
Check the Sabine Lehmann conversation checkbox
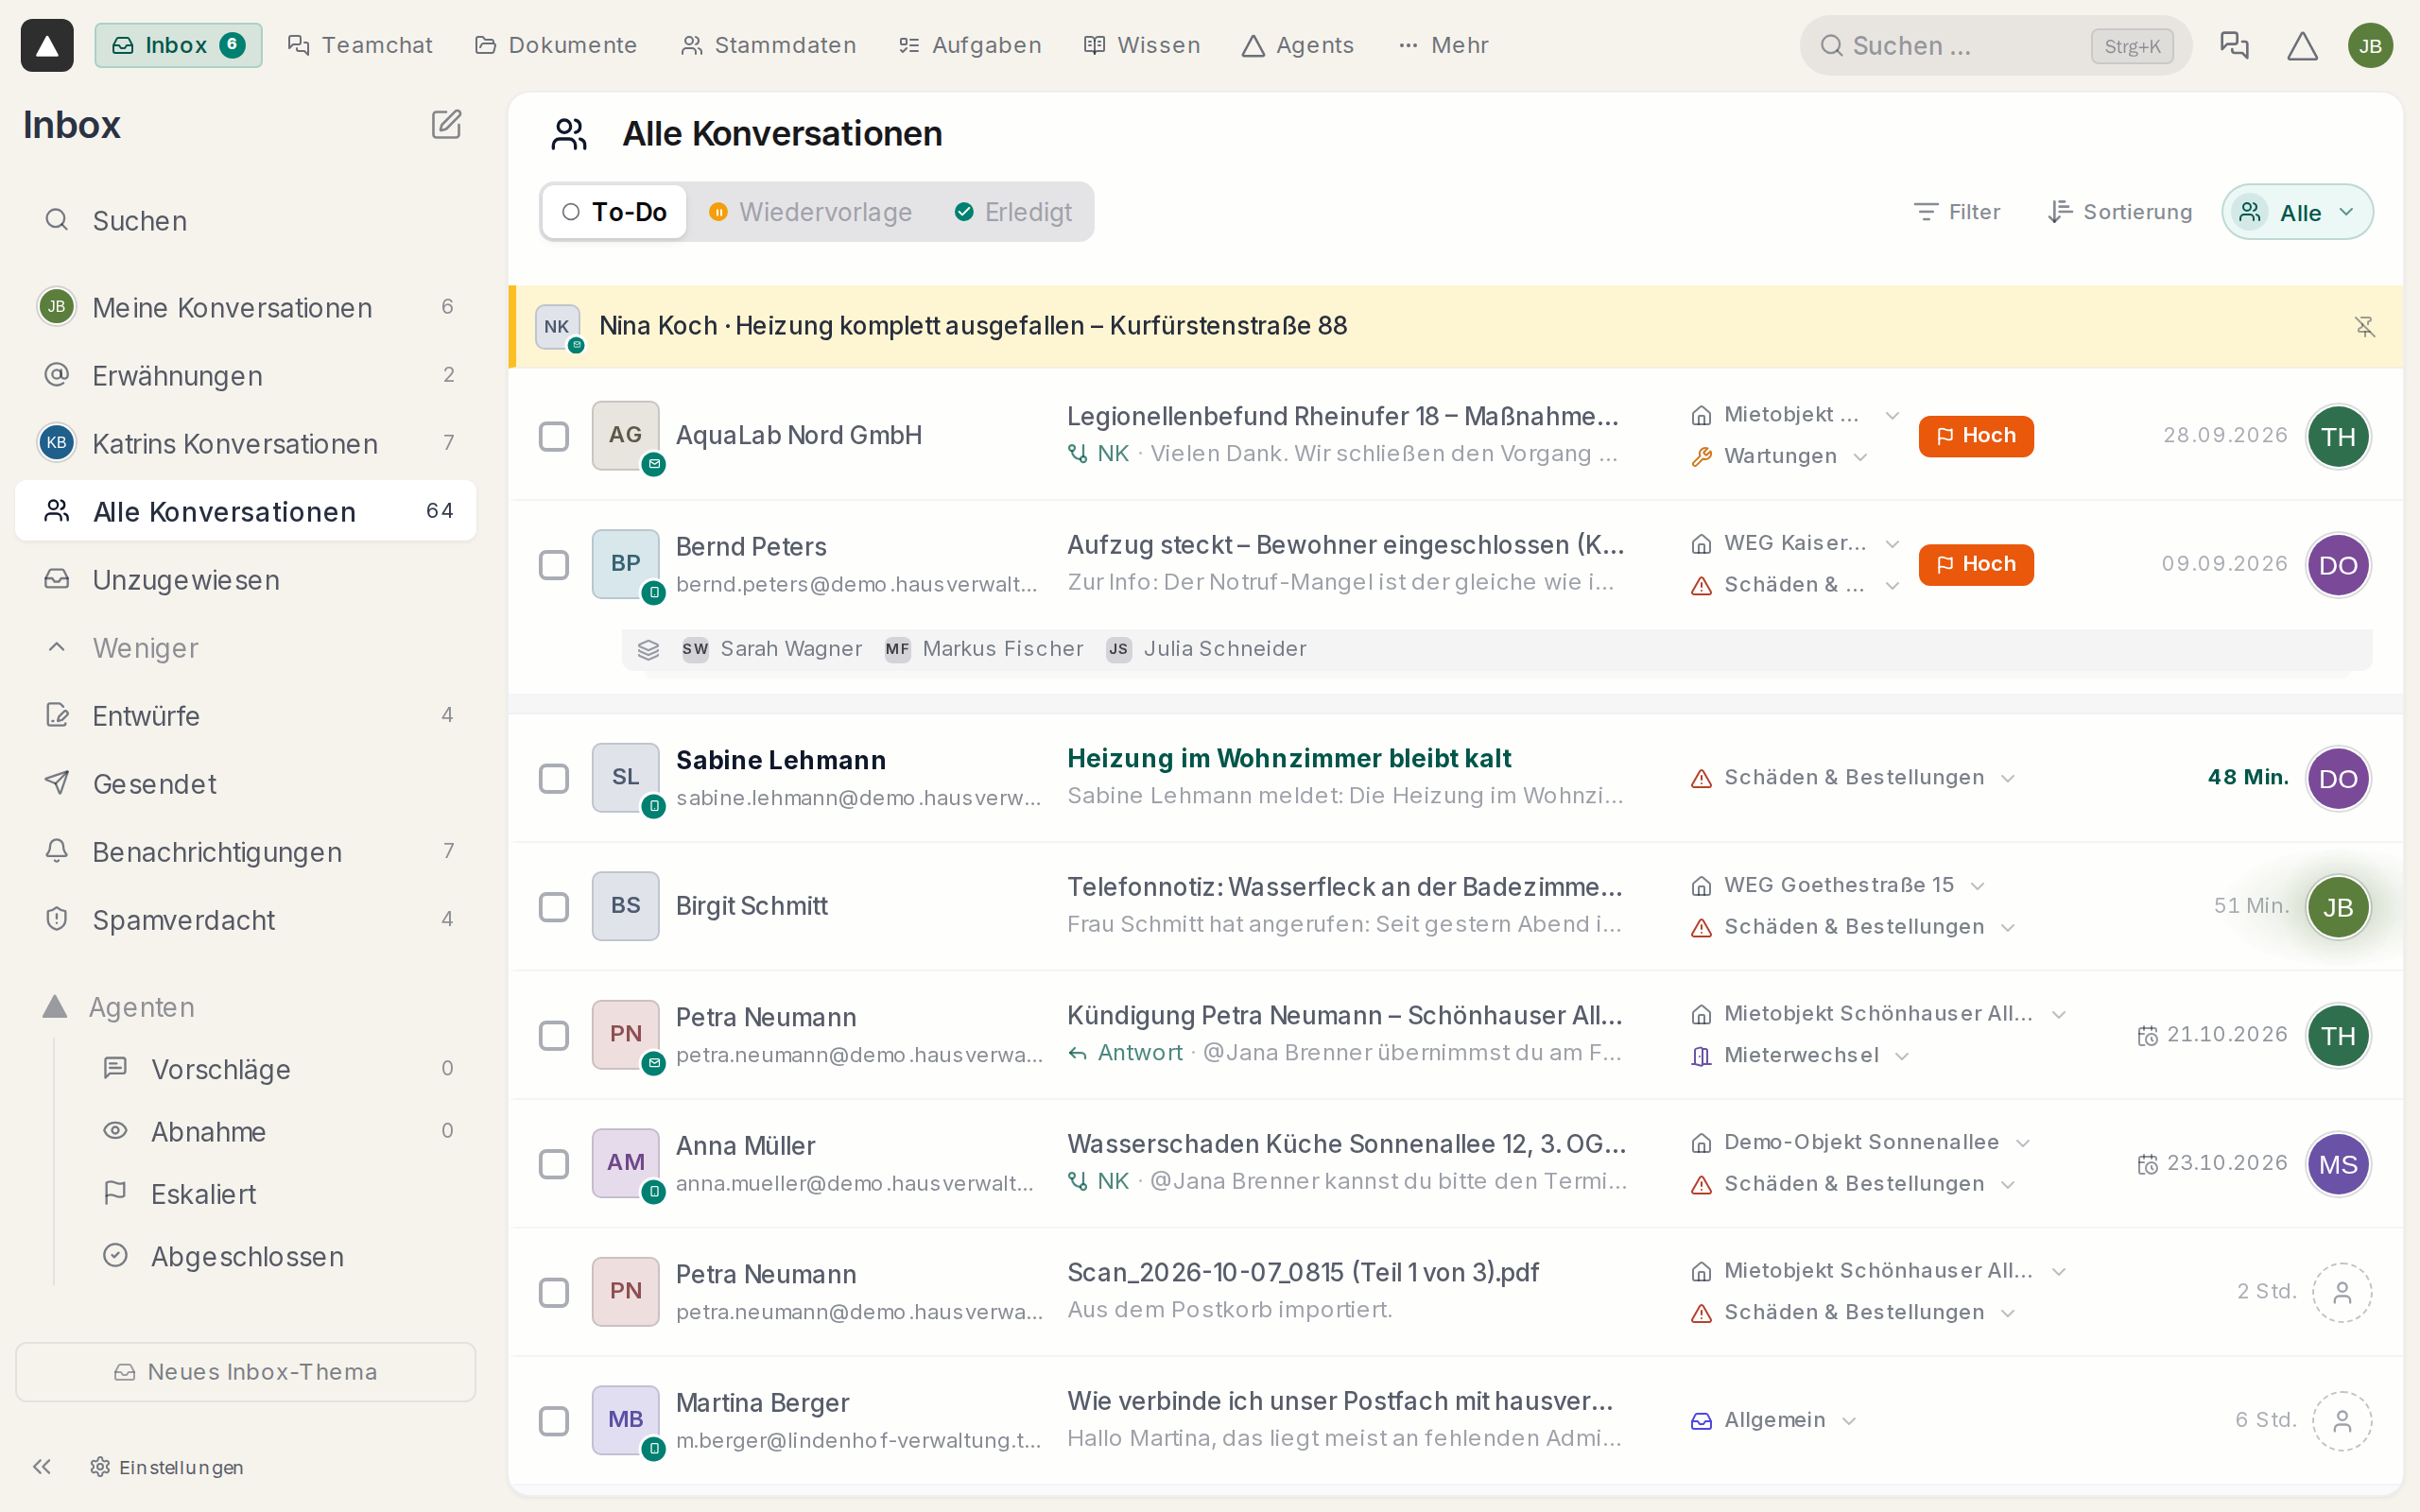pyautogui.click(x=554, y=778)
